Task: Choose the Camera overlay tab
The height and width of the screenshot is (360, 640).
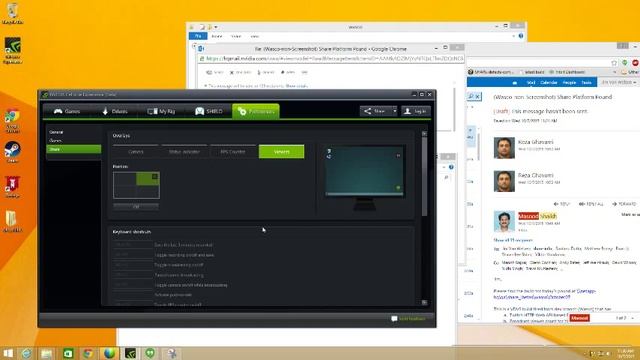Action: pos(136,151)
